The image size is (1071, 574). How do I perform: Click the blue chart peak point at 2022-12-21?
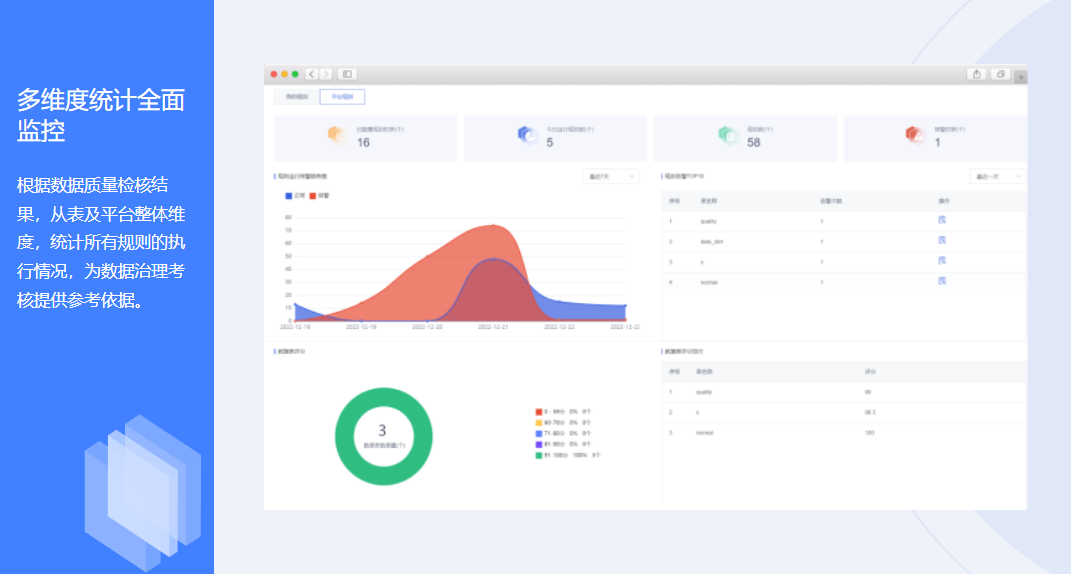click(x=493, y=259)
